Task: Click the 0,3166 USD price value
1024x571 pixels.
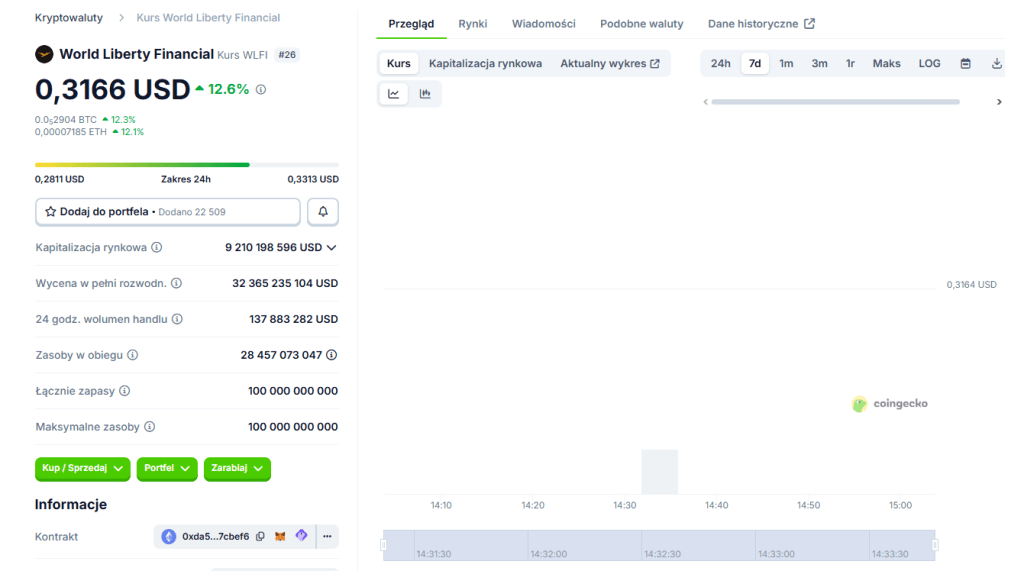Action: 112,90
